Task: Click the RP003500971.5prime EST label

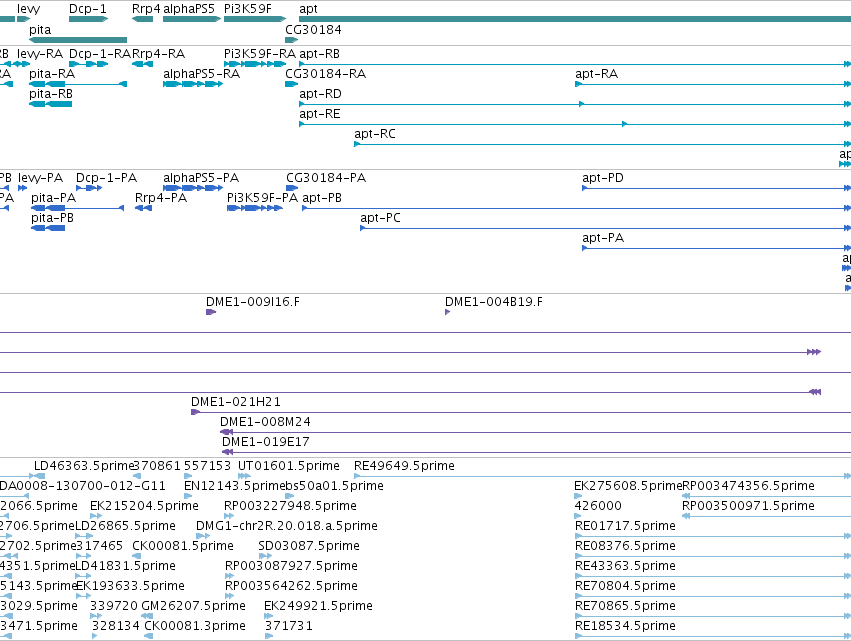Action: coord(748,506)
